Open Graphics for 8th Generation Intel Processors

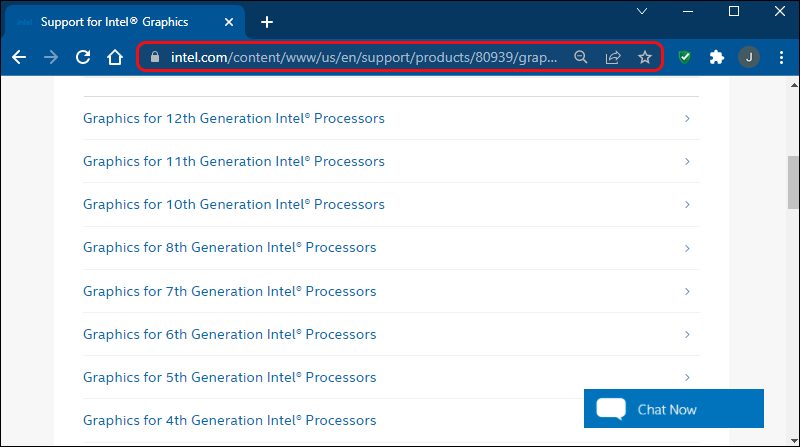pos(229,247)
